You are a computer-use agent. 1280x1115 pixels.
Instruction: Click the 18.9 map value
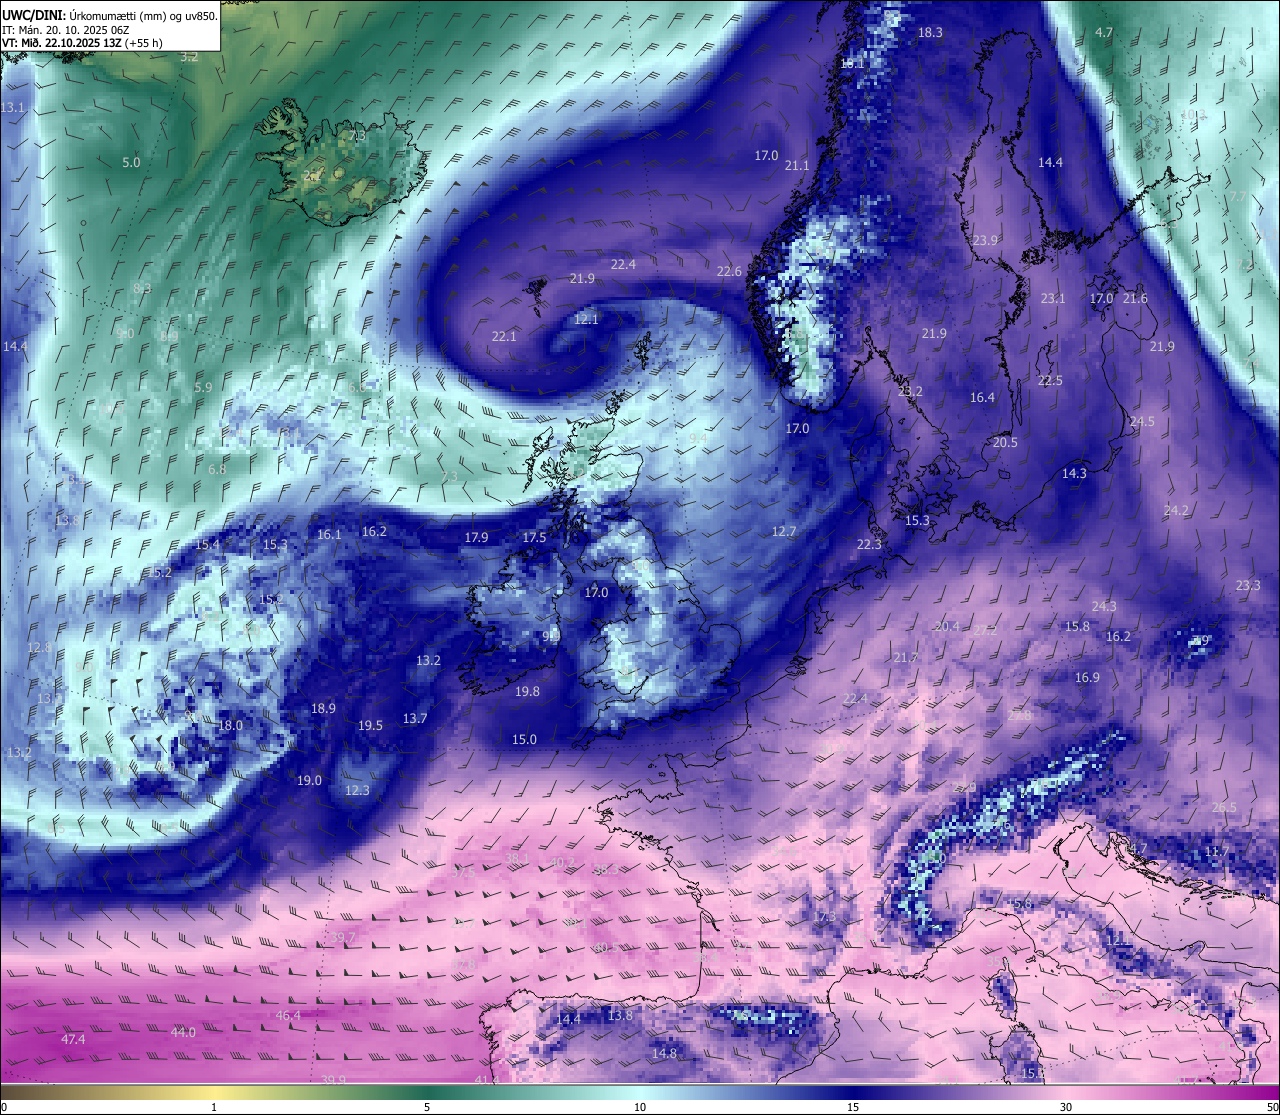tap(323, 709)
